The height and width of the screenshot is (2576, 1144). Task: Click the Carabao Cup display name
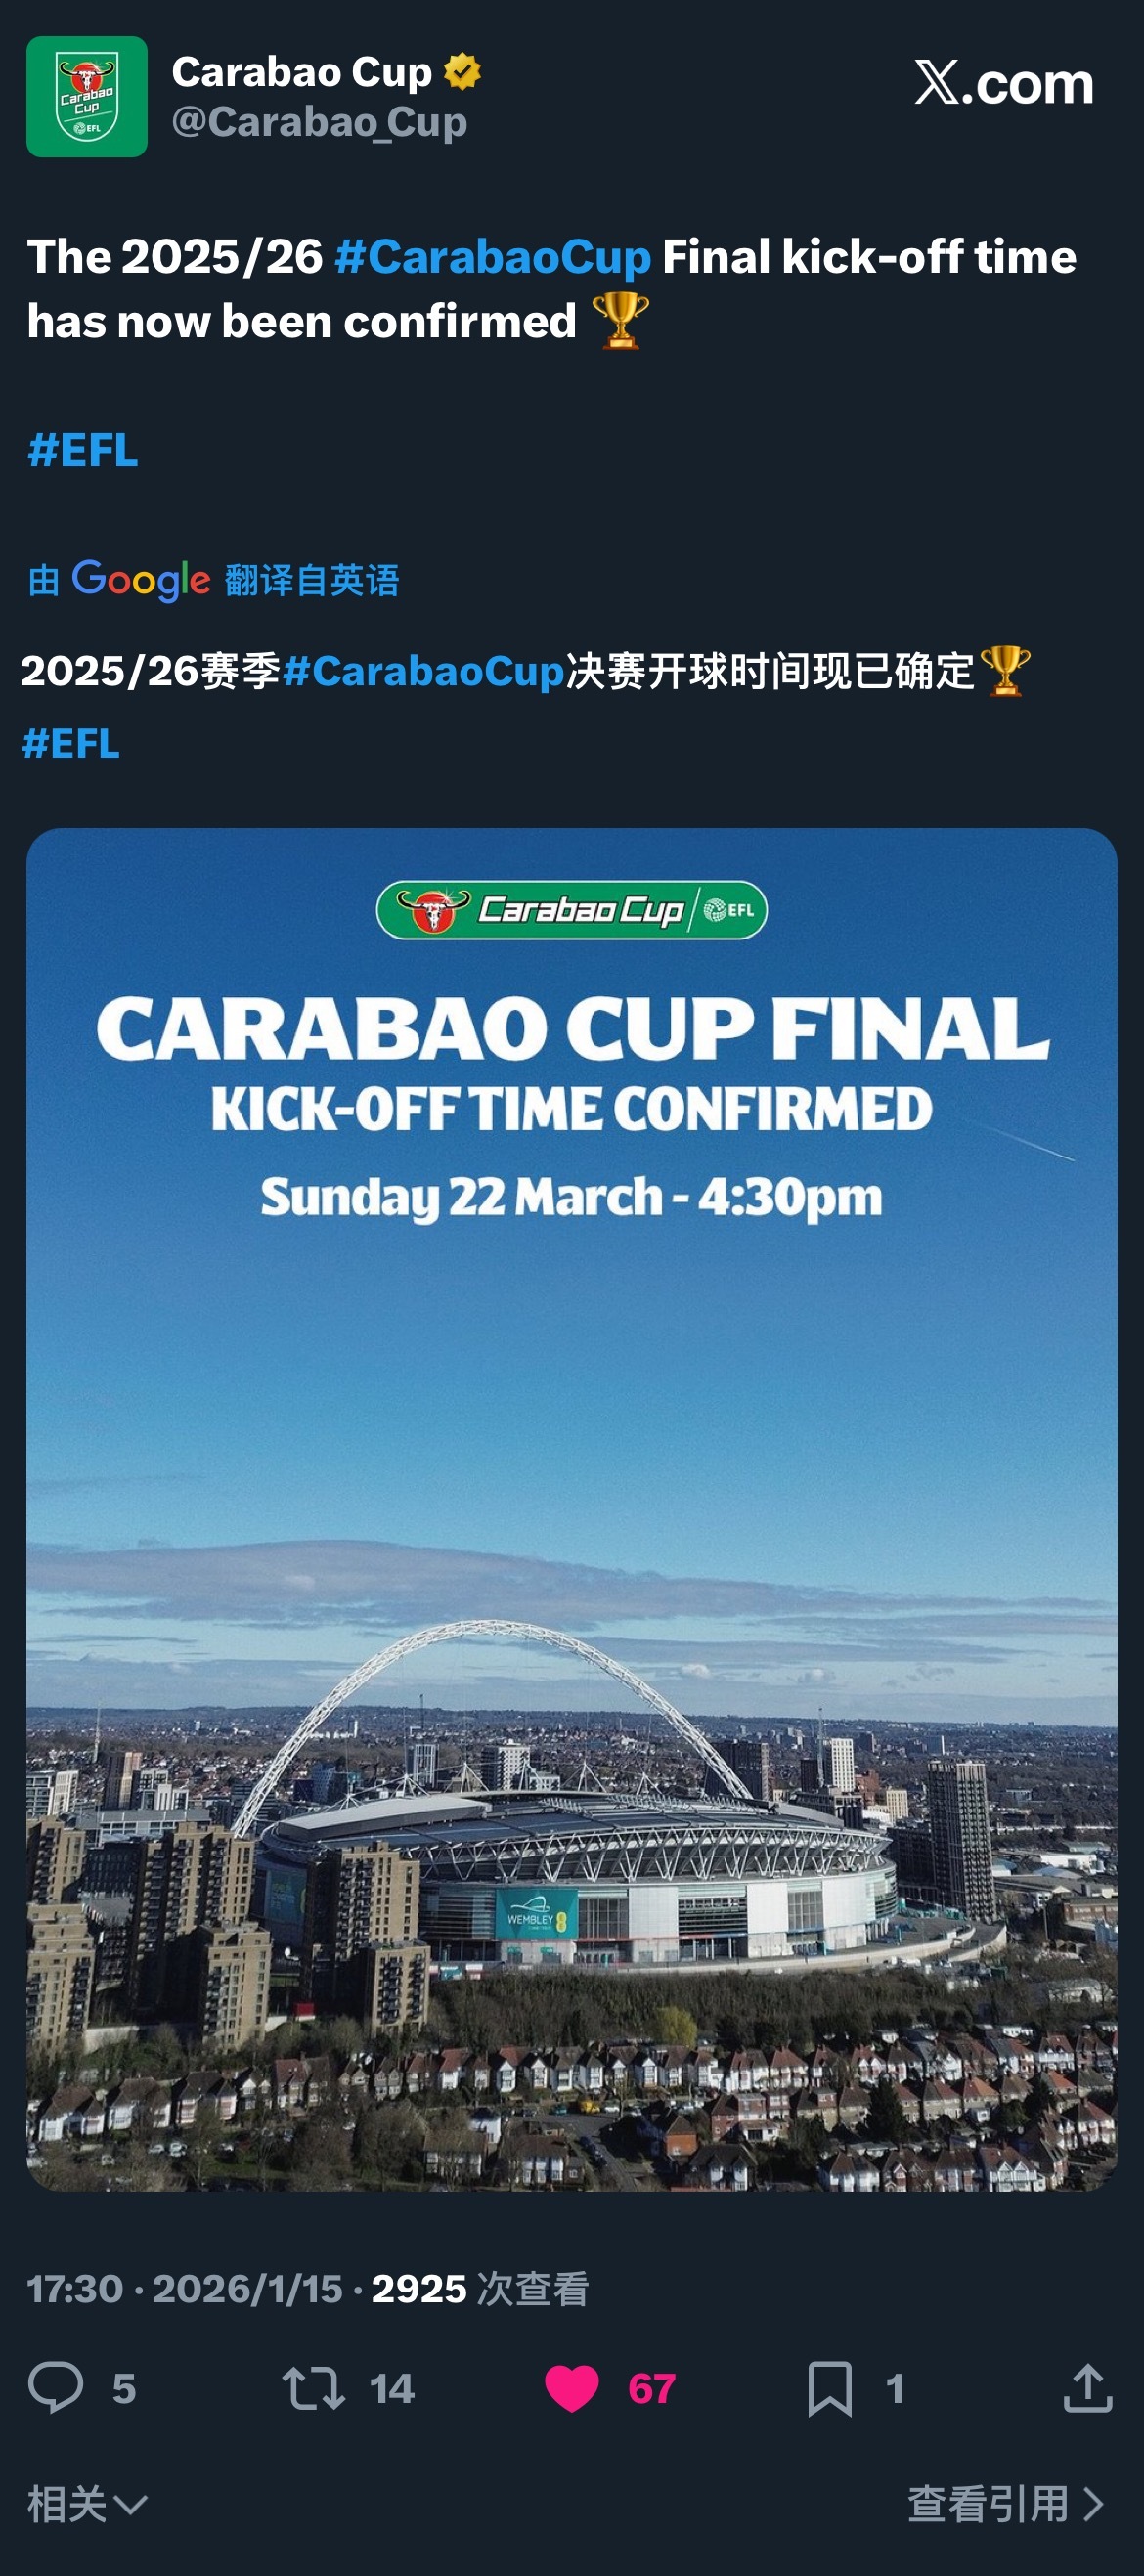pos(301,72)
